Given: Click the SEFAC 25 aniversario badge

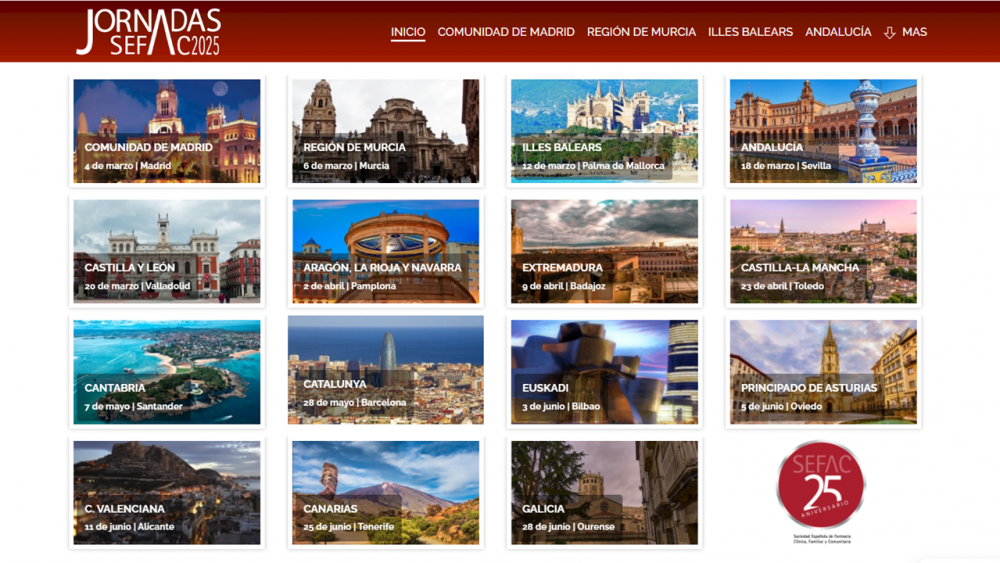Looking at the screenshot, I should (820, 486).
